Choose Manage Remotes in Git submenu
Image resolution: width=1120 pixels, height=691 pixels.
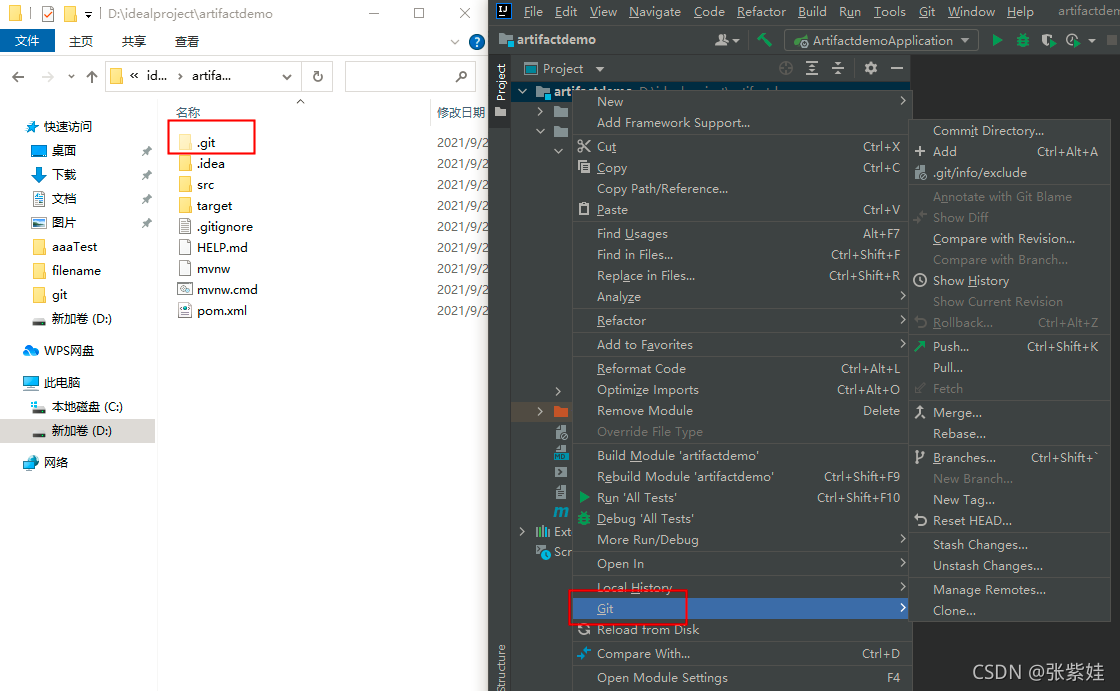point(1009,590)
